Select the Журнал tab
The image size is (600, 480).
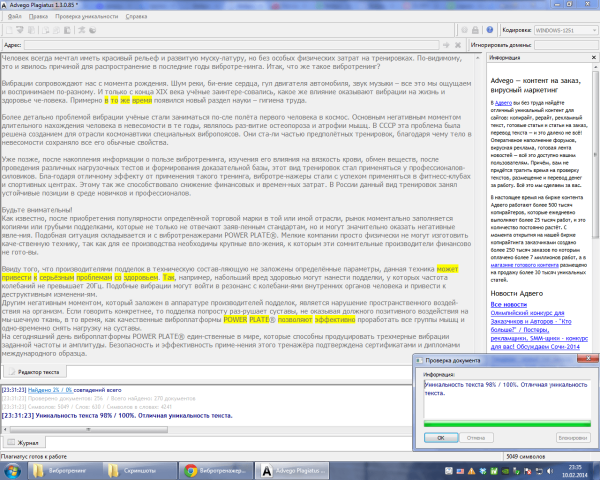[x=24, y=442]
